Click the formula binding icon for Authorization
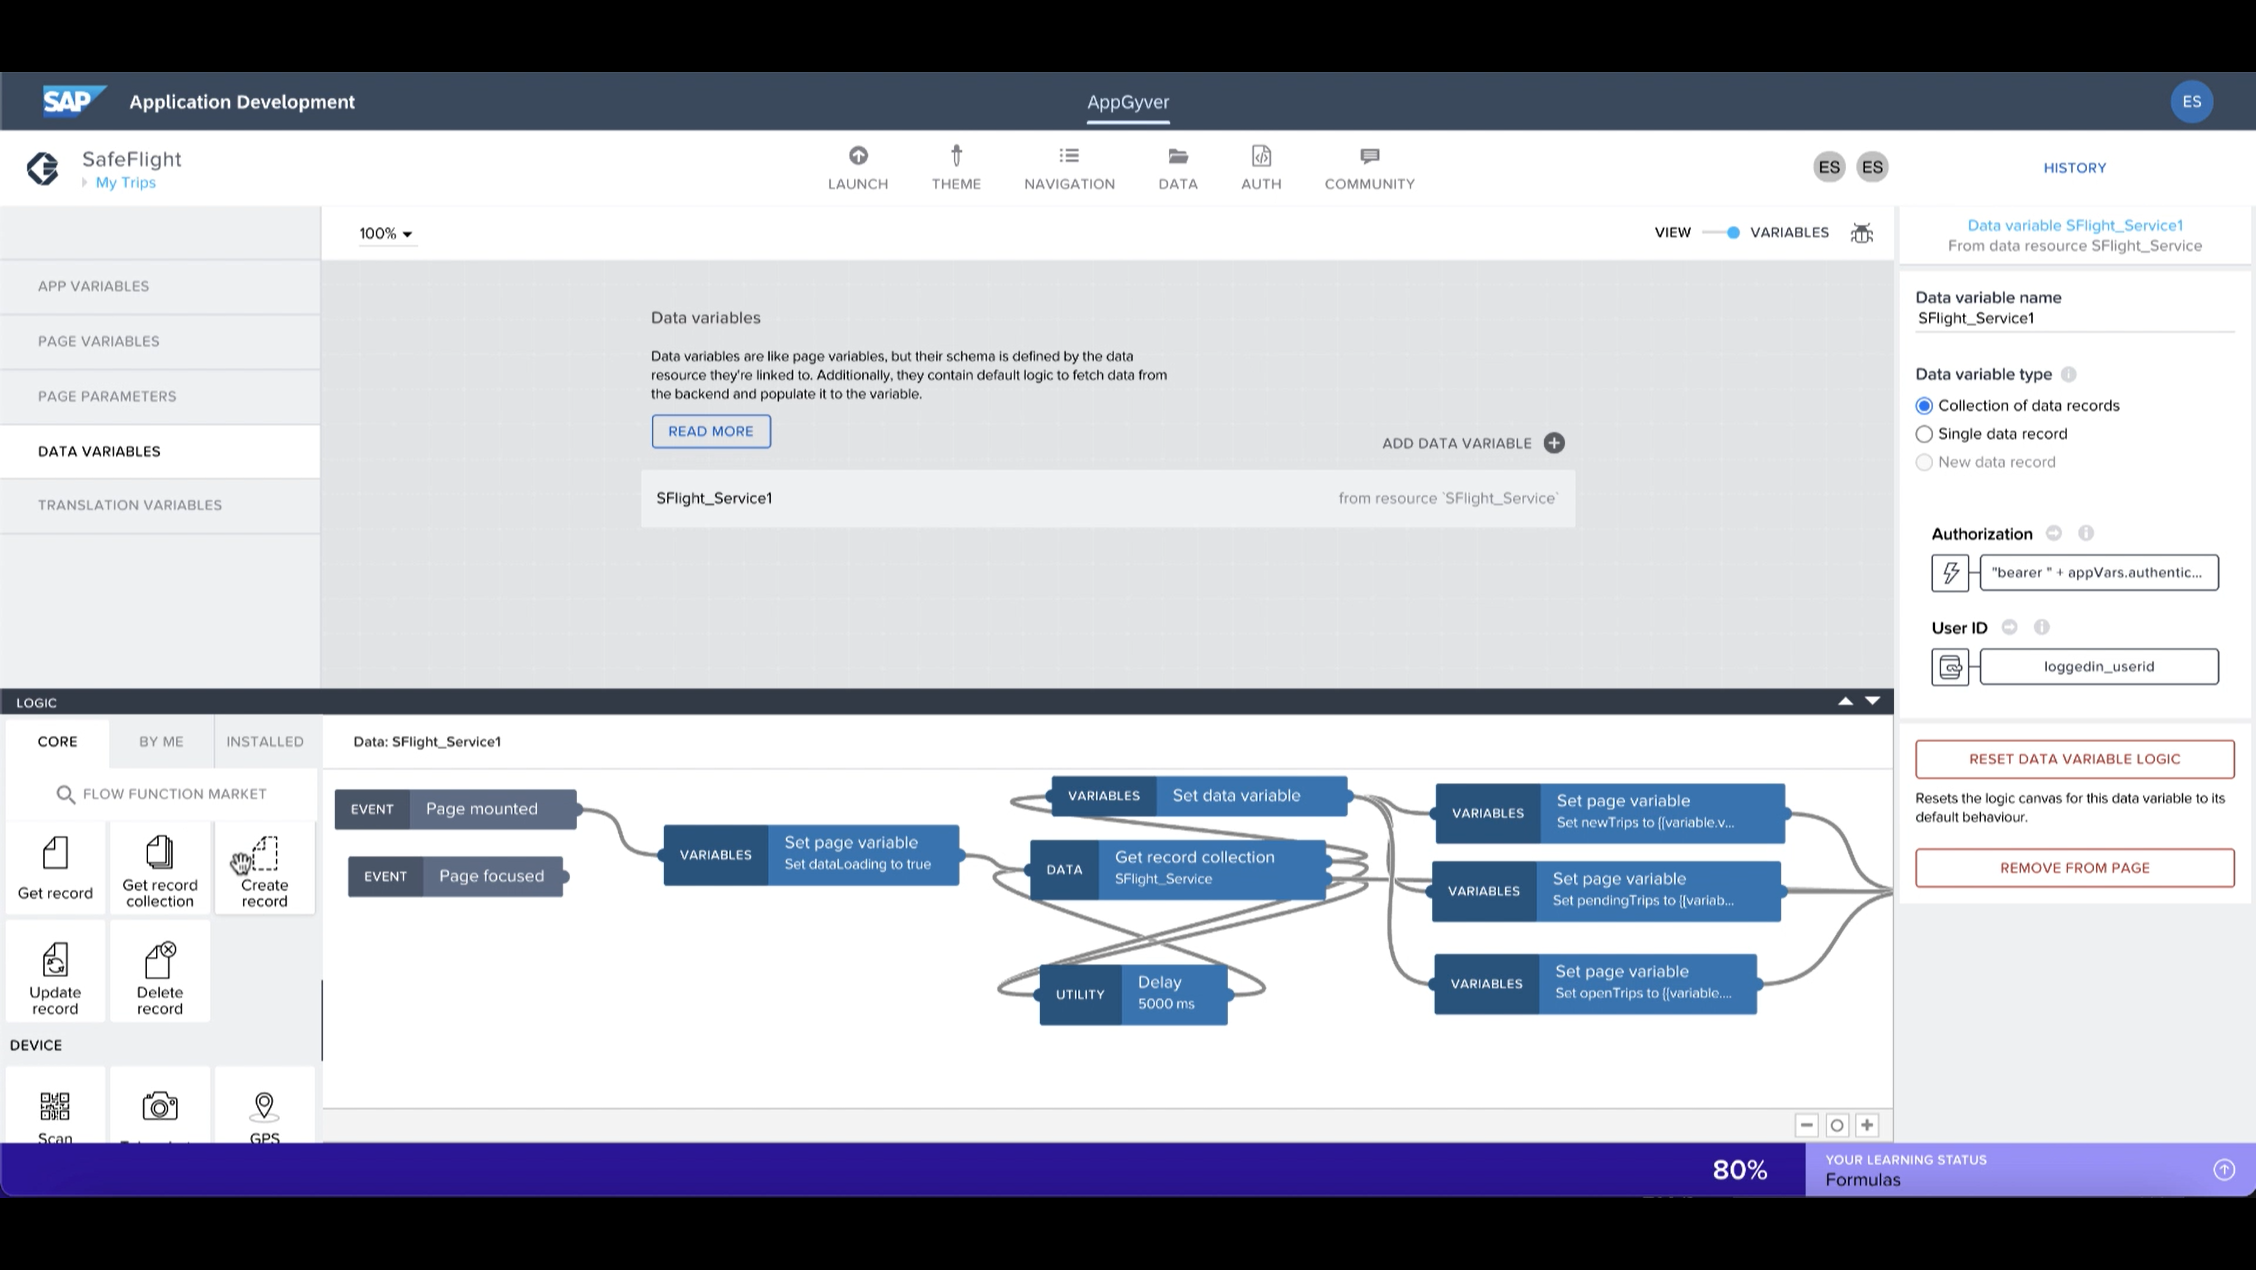The height and width of the screenshot is (1270, 2256). [1950, 573]
